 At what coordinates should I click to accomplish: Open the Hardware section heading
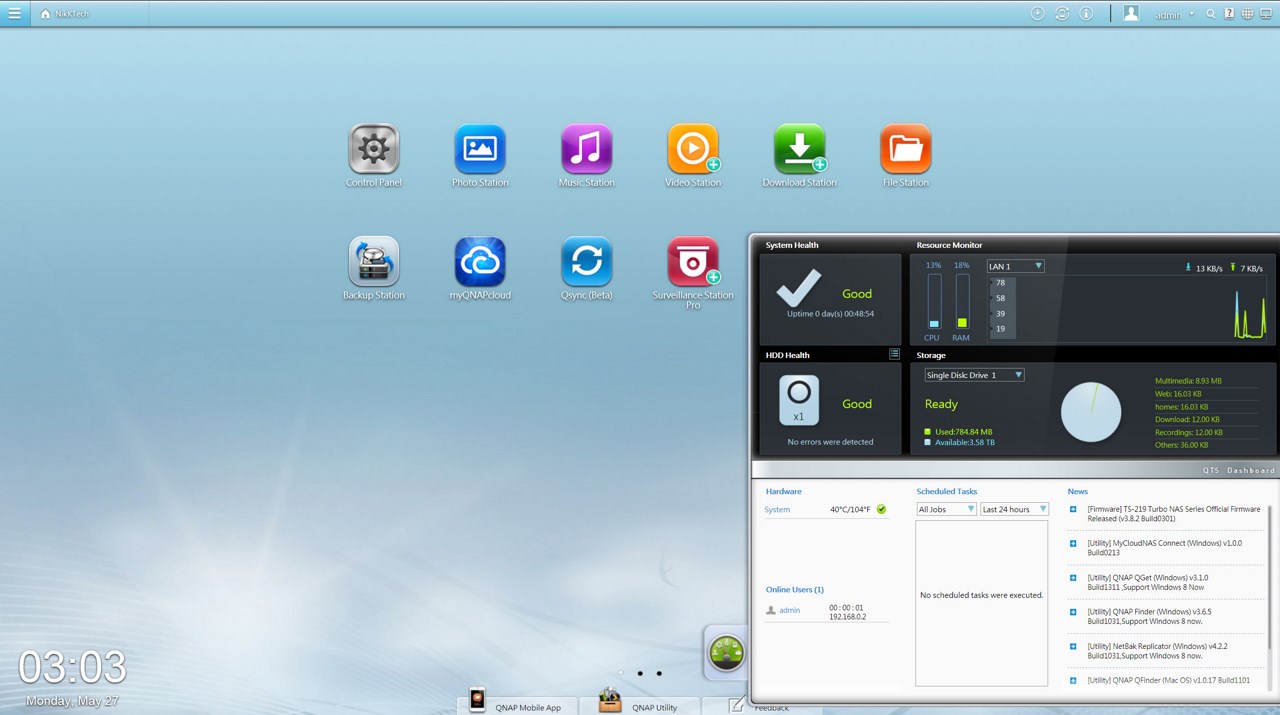click(784, 491)
